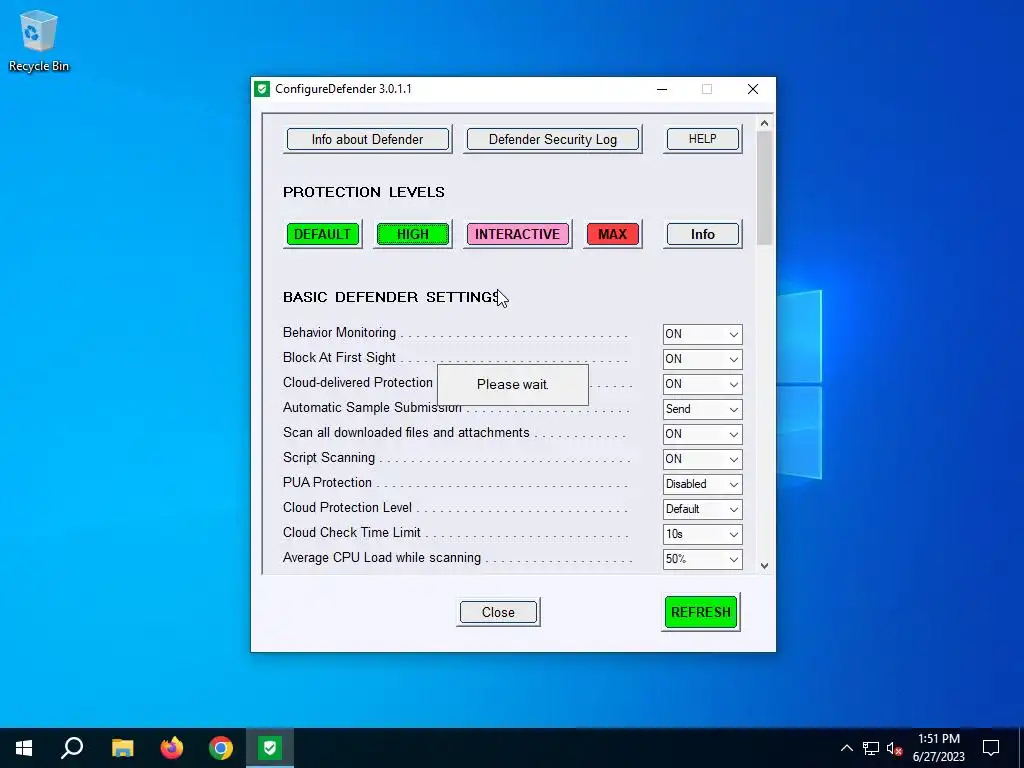Image resolution: width=1024 pixels, height=768 pixels.
Task: Open Average CPU Load dropdown
Action: [703, 559]
